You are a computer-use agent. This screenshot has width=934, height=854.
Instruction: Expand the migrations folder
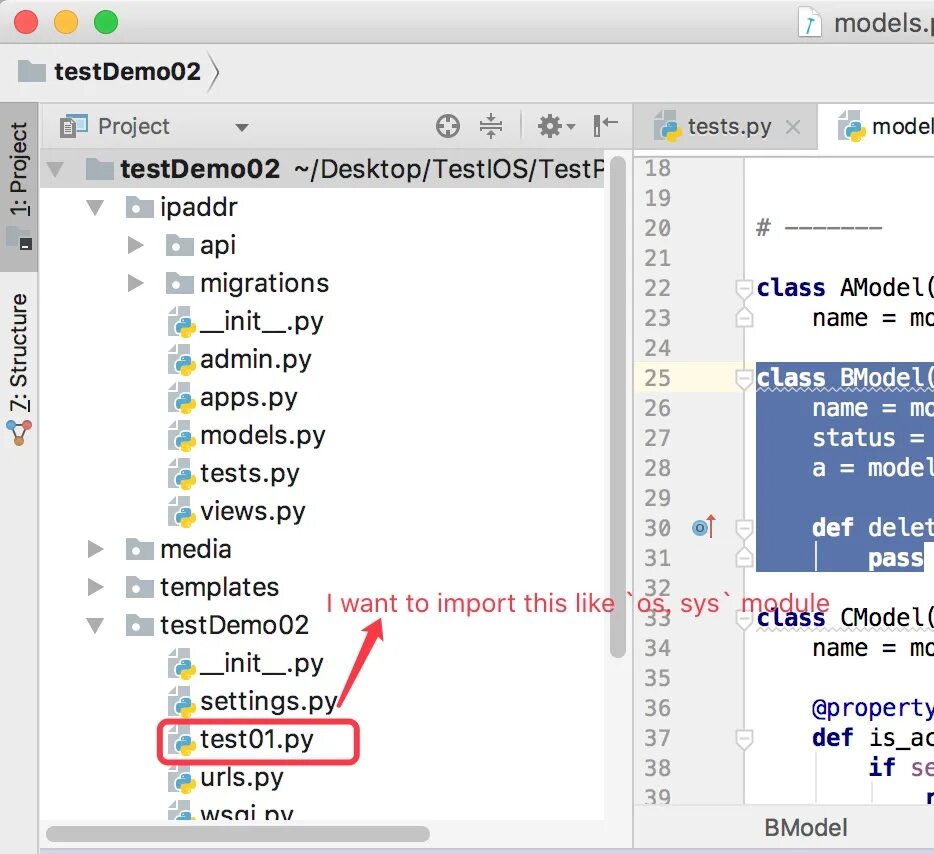tap(136, 283)
